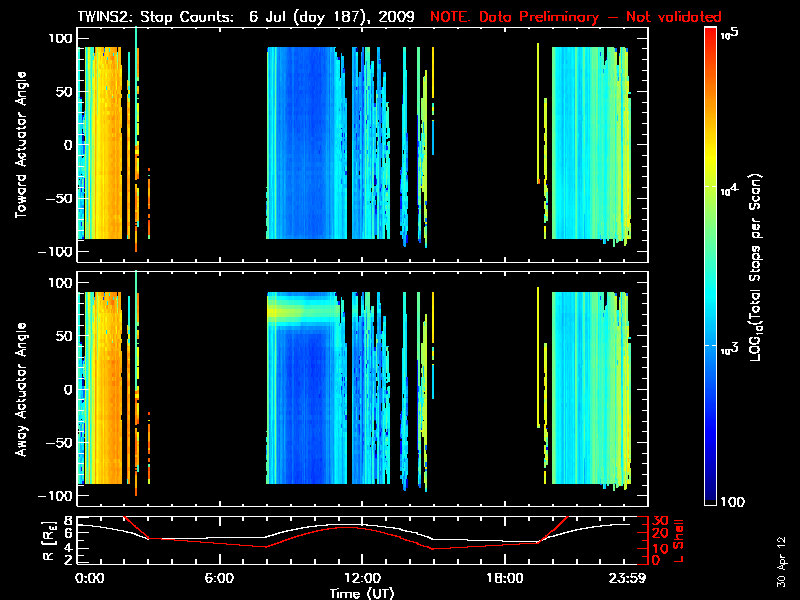Image resolution: width=800 pixels, height=600 pixels.
Task: Click the title text 'TWINS2: Stop Counts'
Action: 156,16
